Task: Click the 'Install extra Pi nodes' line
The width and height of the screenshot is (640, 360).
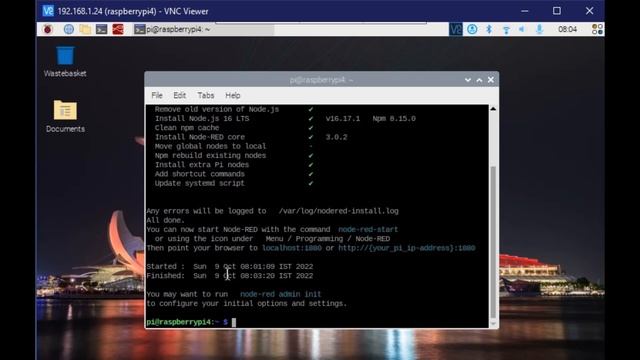Action: pos(202,165)
